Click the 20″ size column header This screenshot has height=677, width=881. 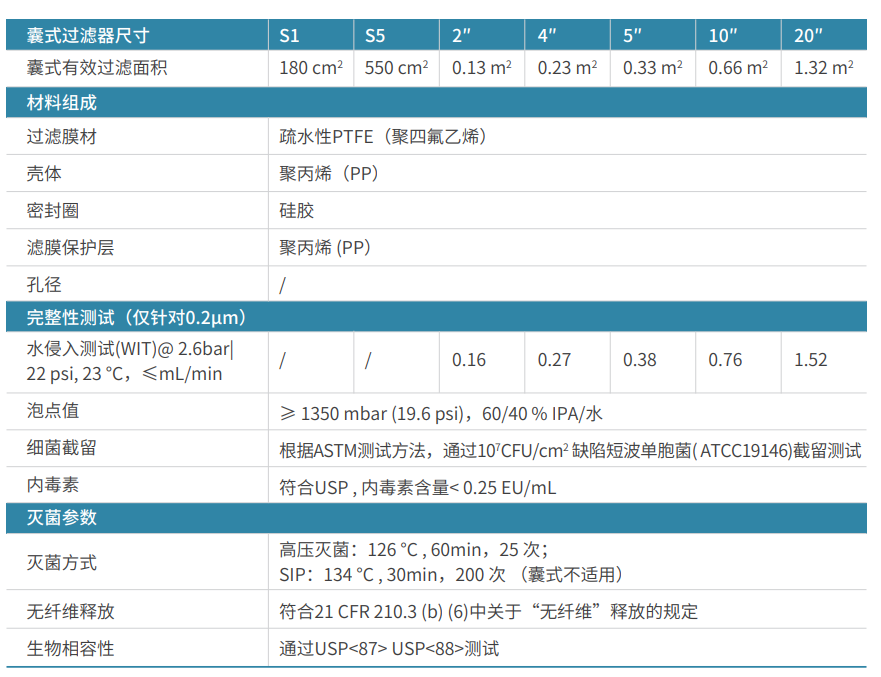pos(808,36)
